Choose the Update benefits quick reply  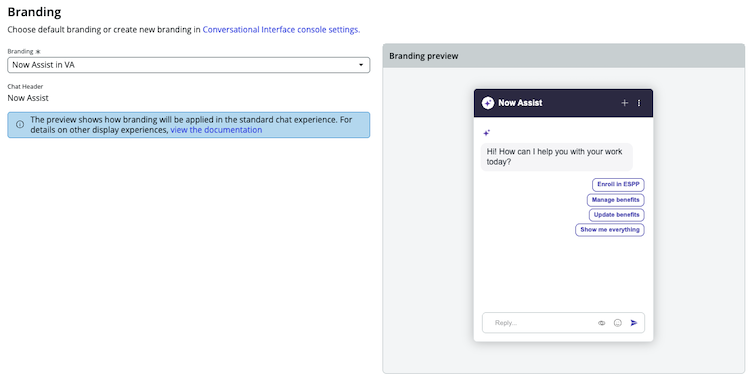[x=617, y=215]
